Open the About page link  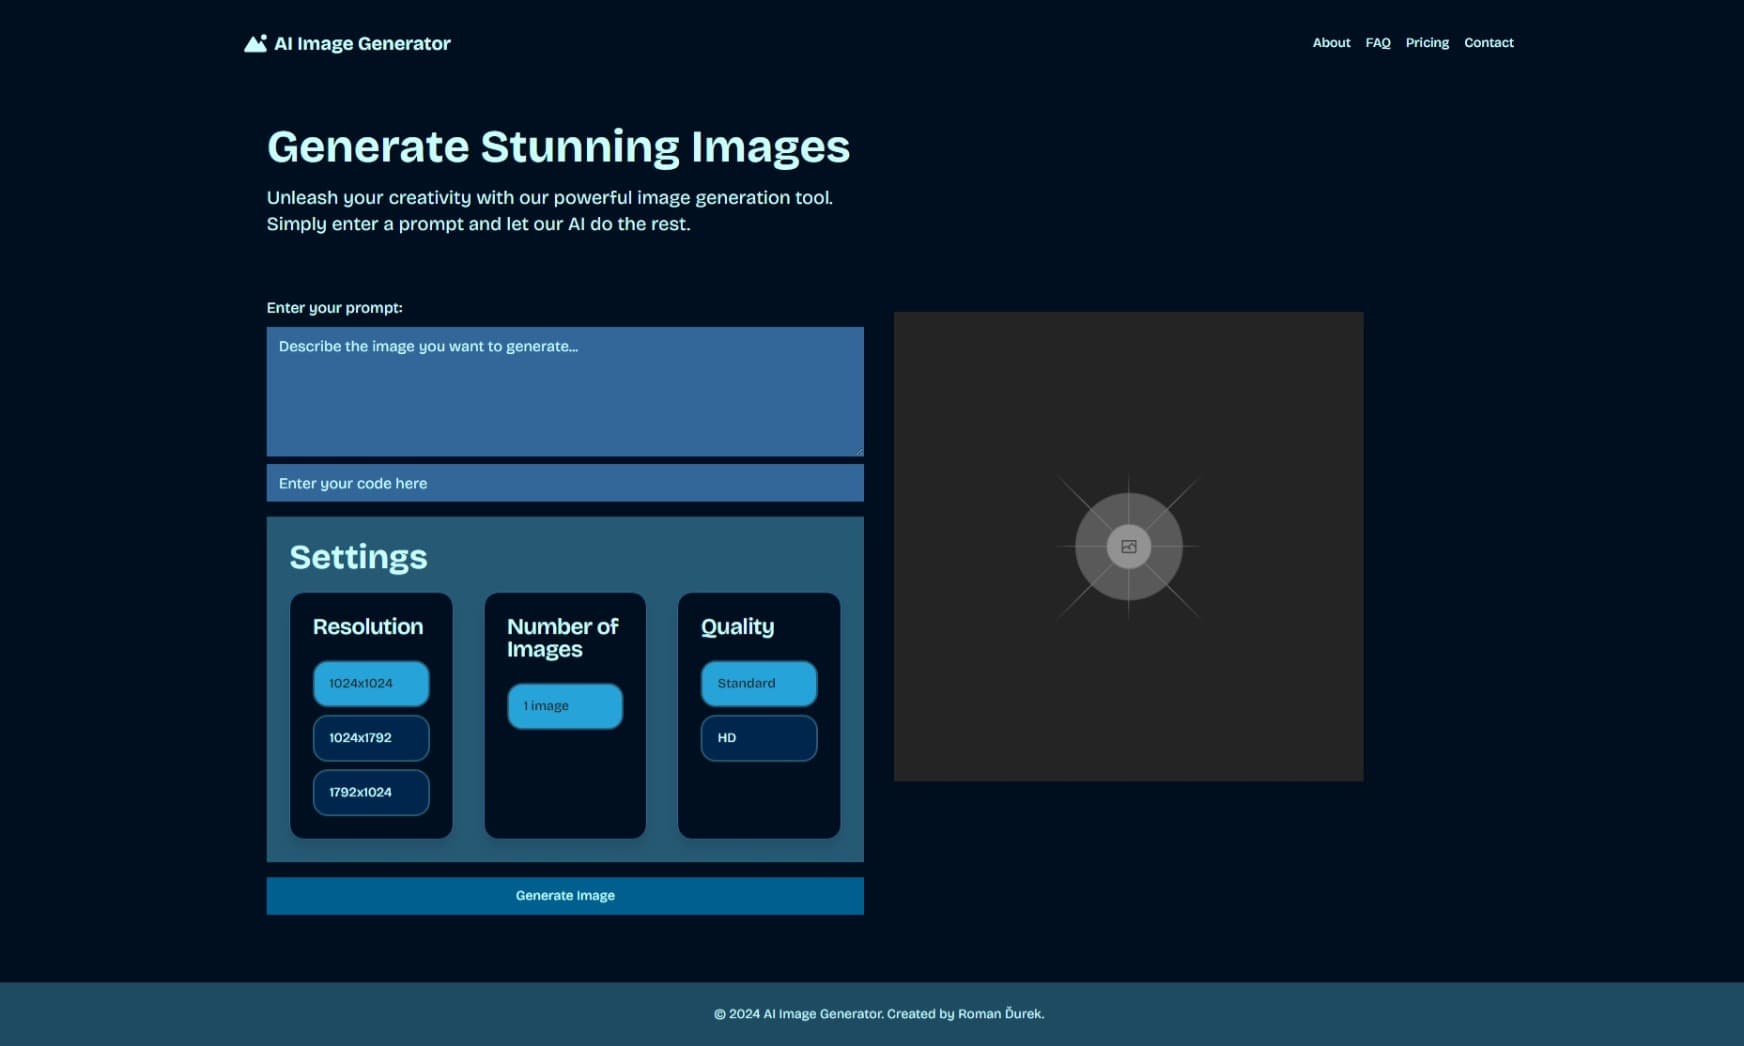click(1331, 43)
